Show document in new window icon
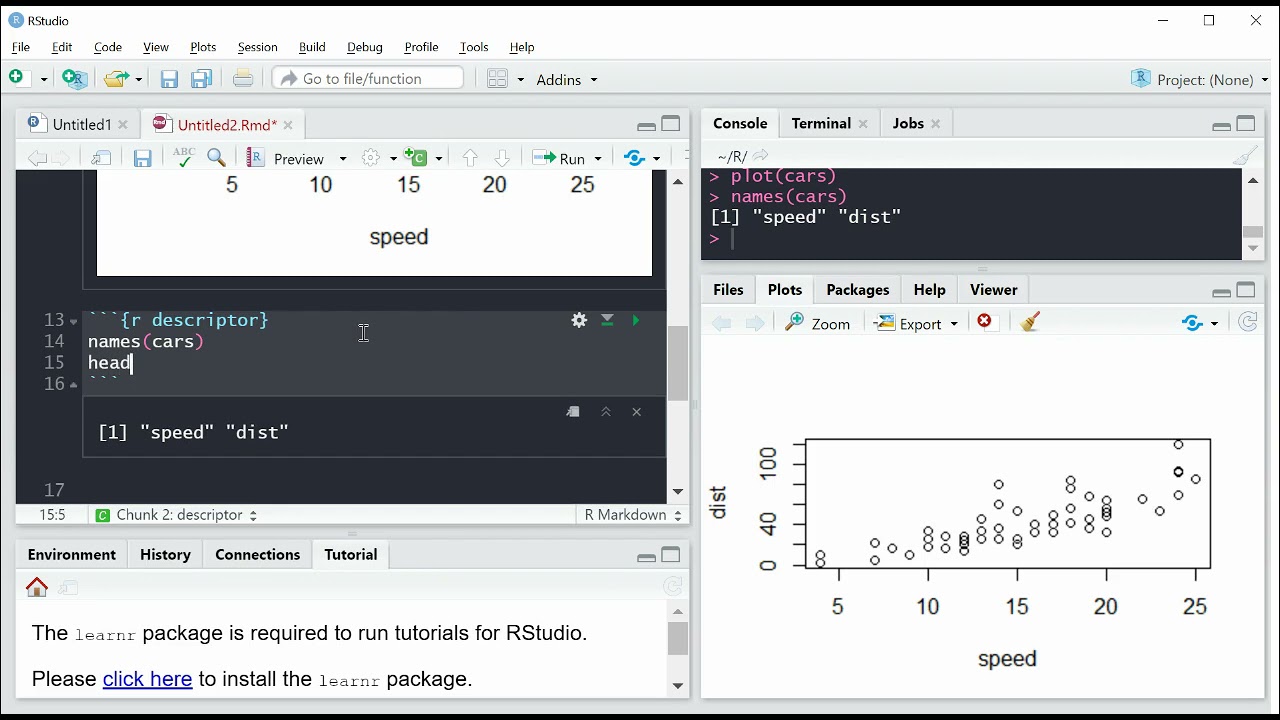The height and width of the screenshot is (720, 1280). point(101,158)
